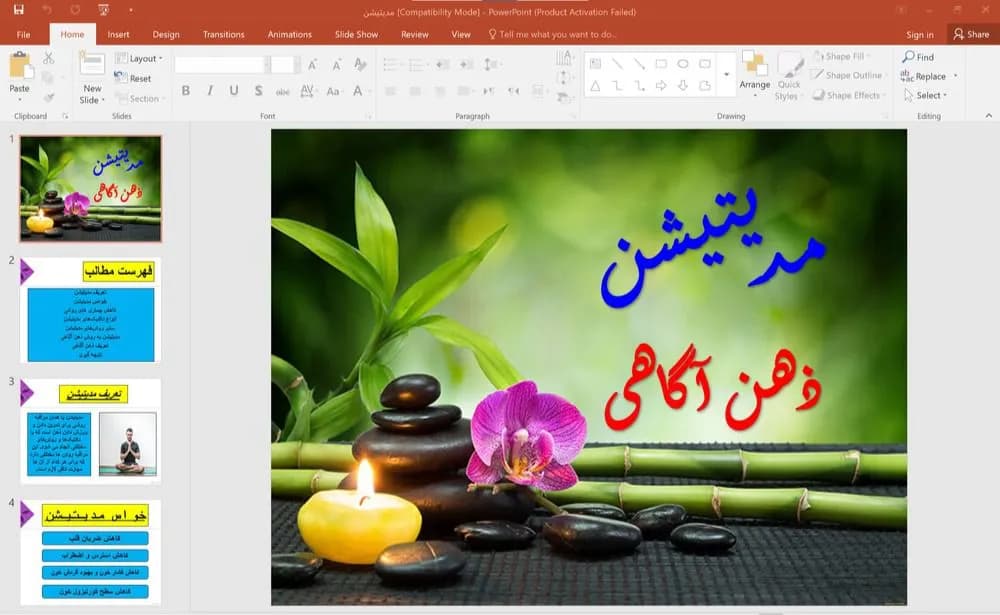The width and height of the screenshot is (1000, 615).
Task: Open the Animations tab
Action: [x=290, y=34]
